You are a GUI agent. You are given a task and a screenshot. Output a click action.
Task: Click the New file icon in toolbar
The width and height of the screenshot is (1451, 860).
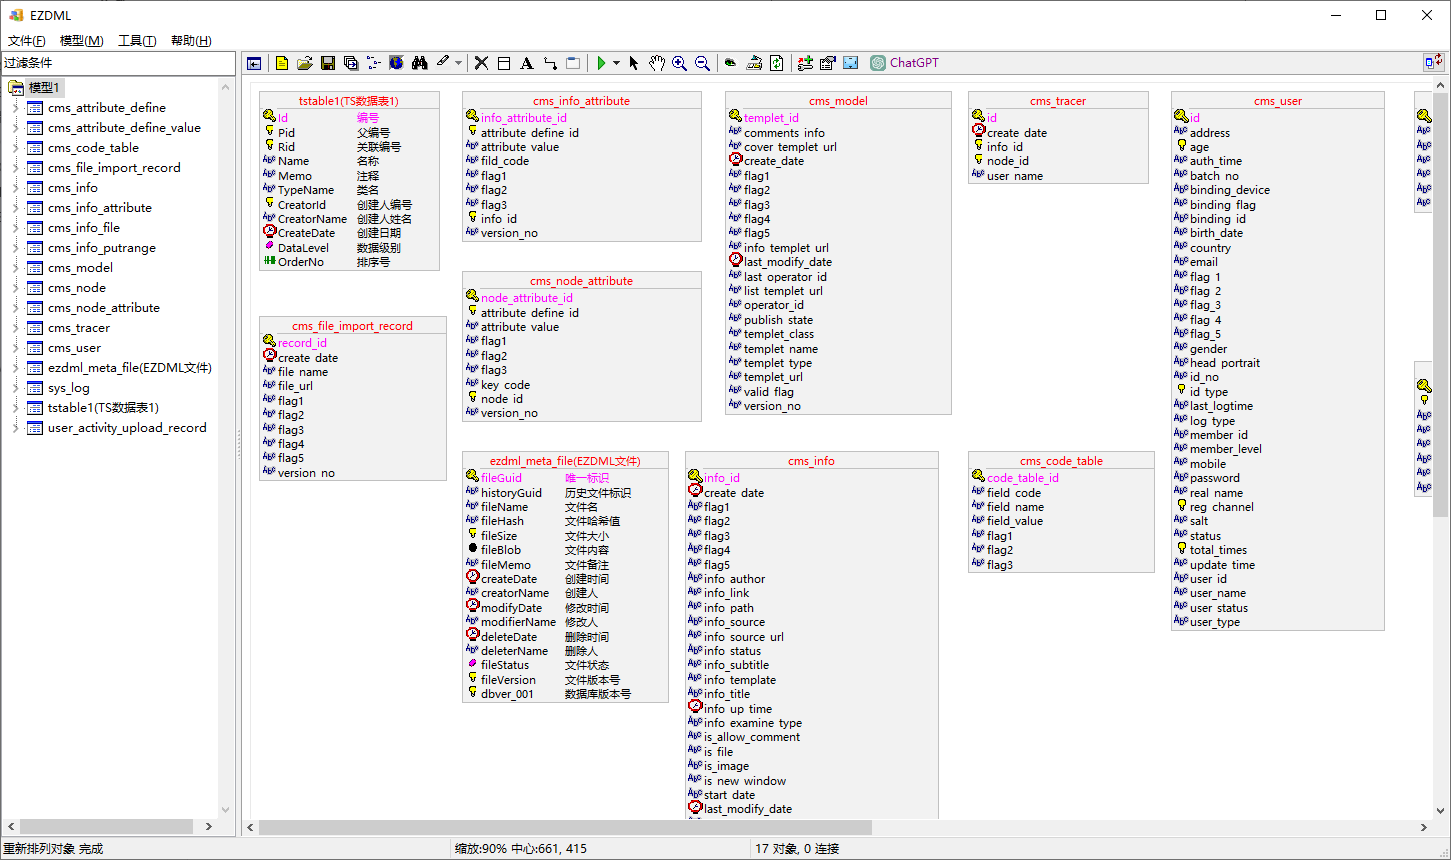(282, 63)
